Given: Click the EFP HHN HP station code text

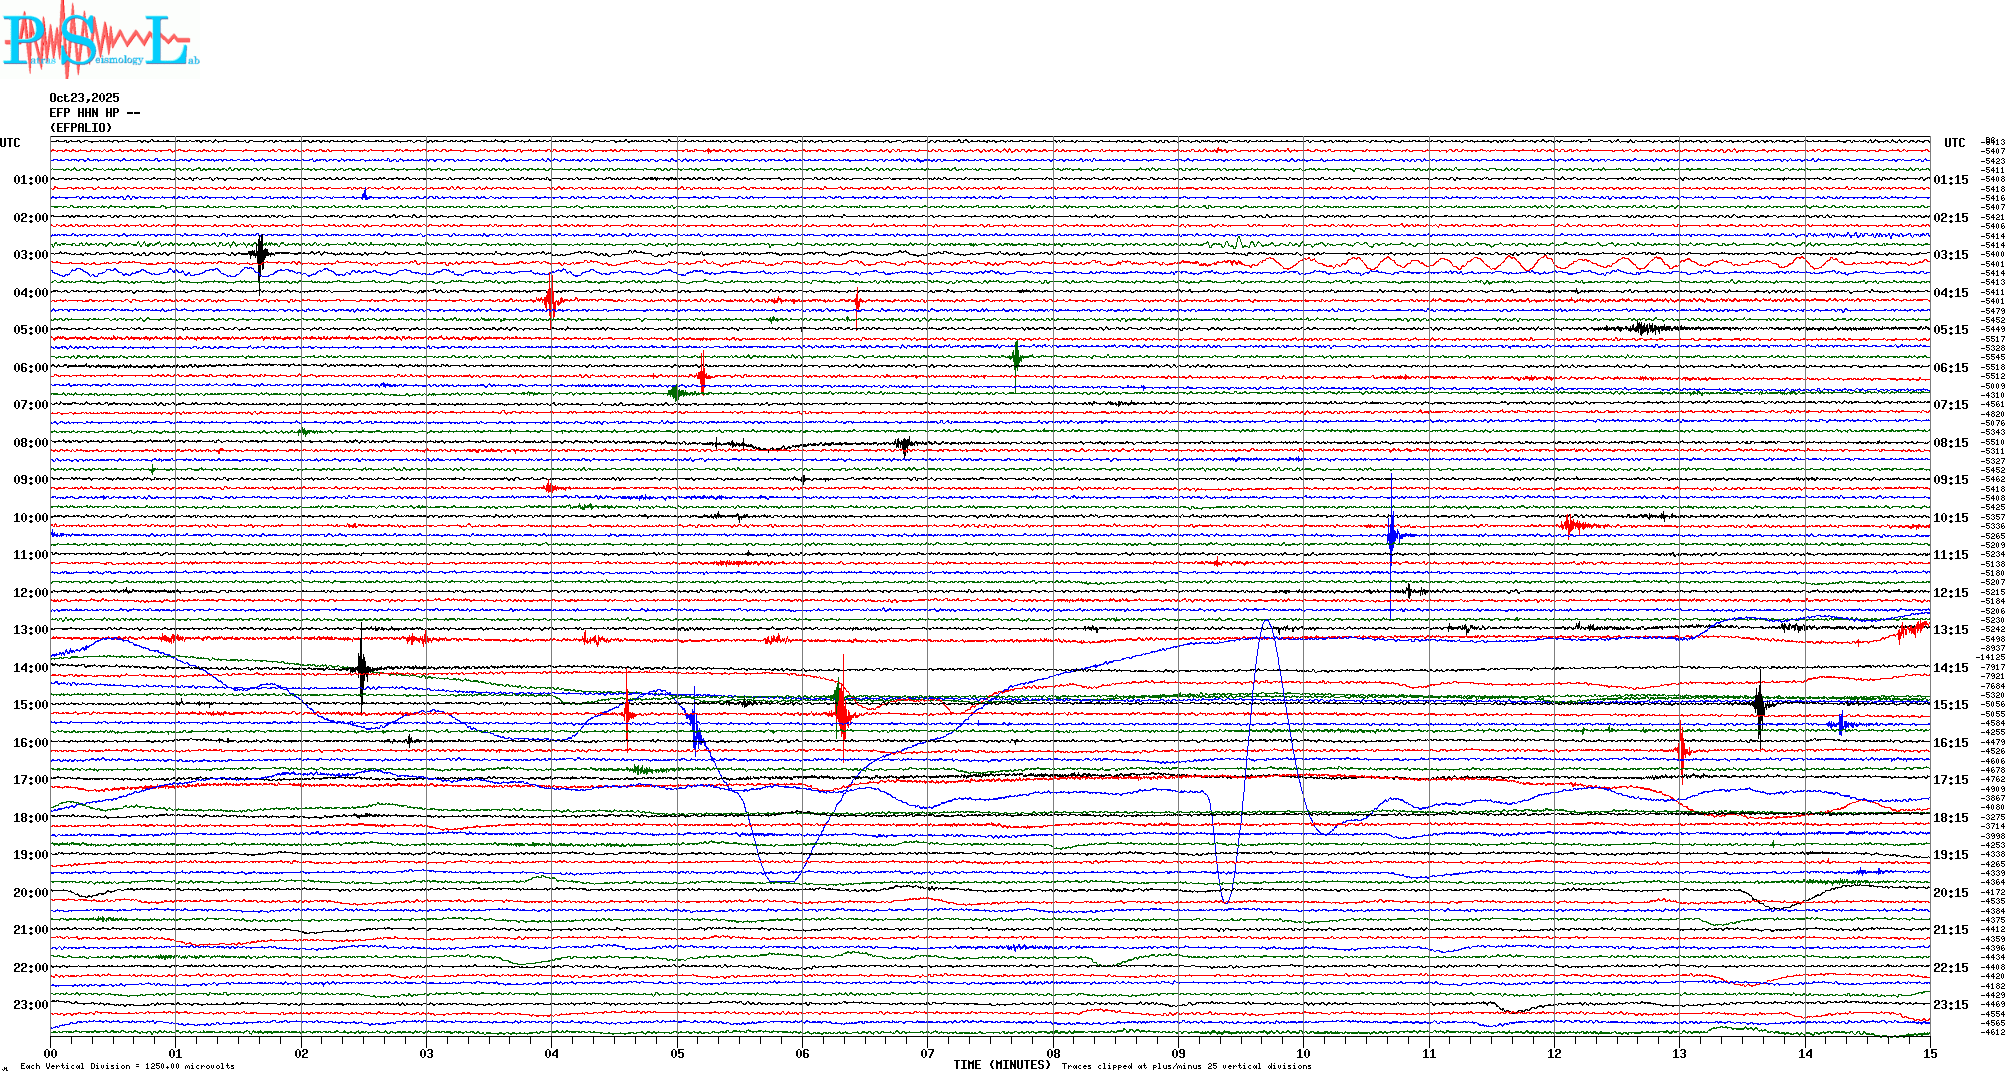Looking at the screenshot, I should click(94, 113).
